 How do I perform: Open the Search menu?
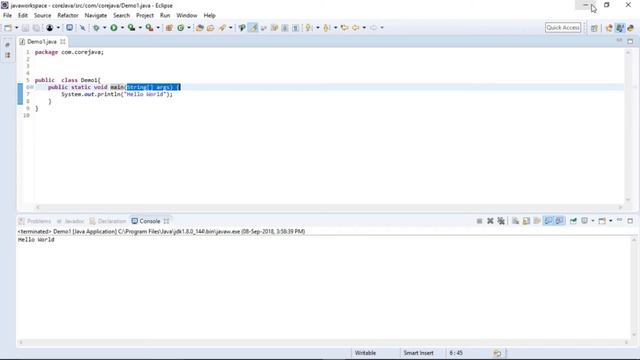122,16
